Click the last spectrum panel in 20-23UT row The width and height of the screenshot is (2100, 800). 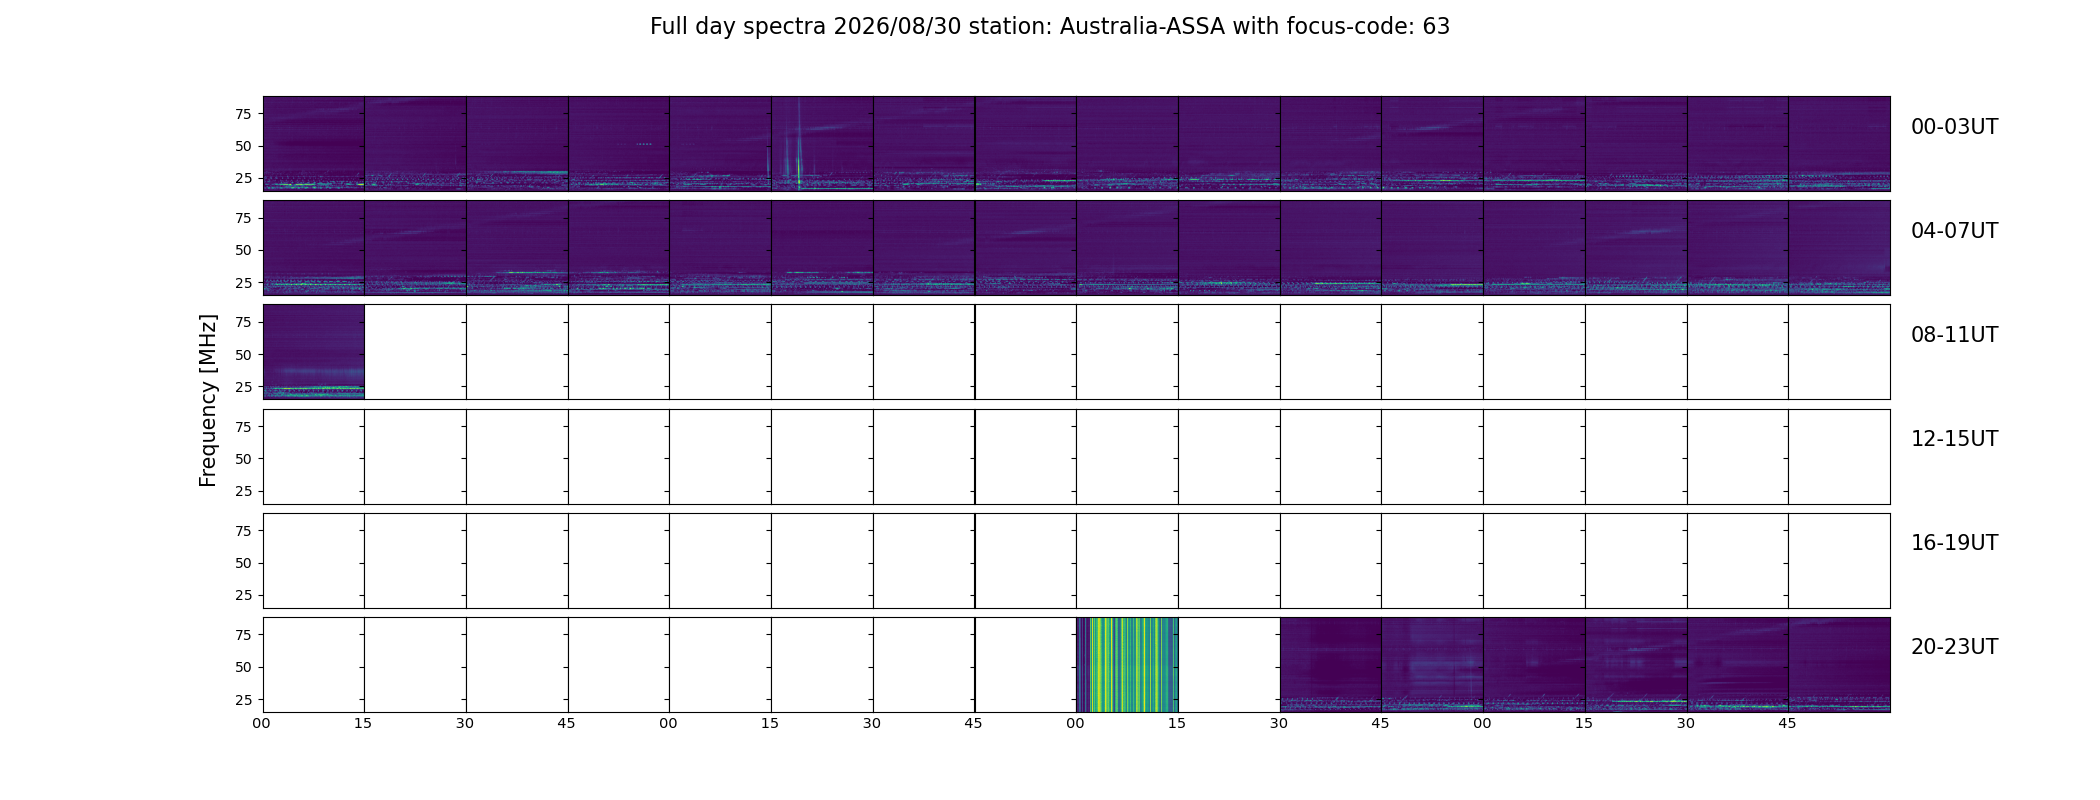[x=1839, y=665]
